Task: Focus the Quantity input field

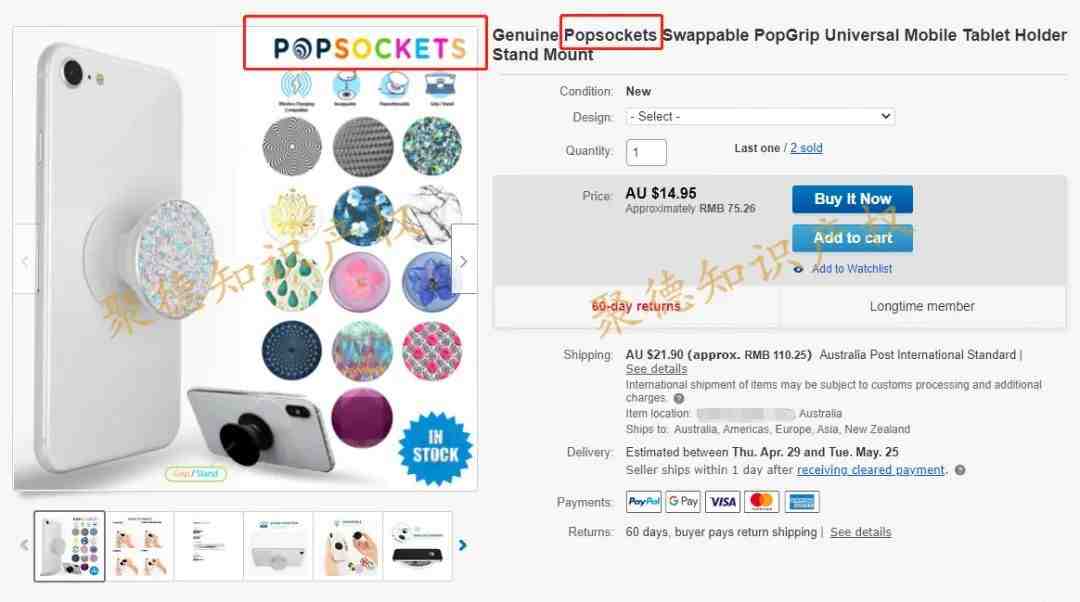Action: 646,152
